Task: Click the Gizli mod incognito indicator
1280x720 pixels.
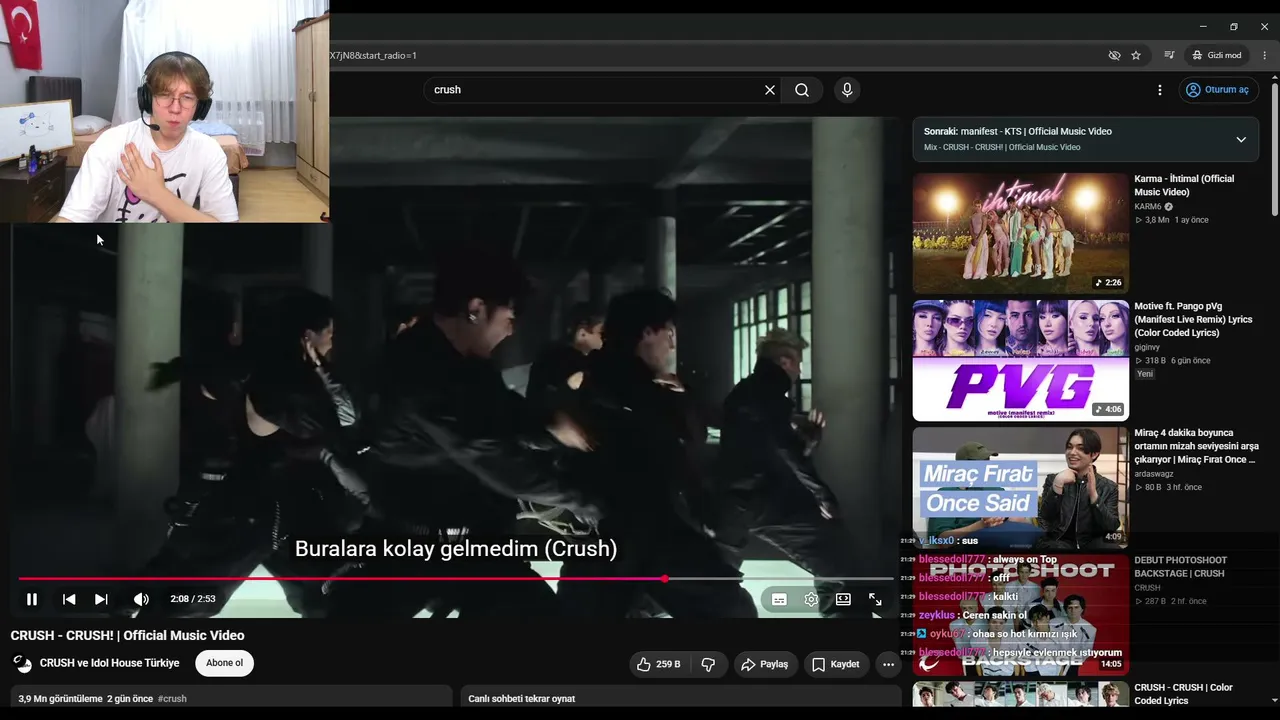Action: point(1216,55)
